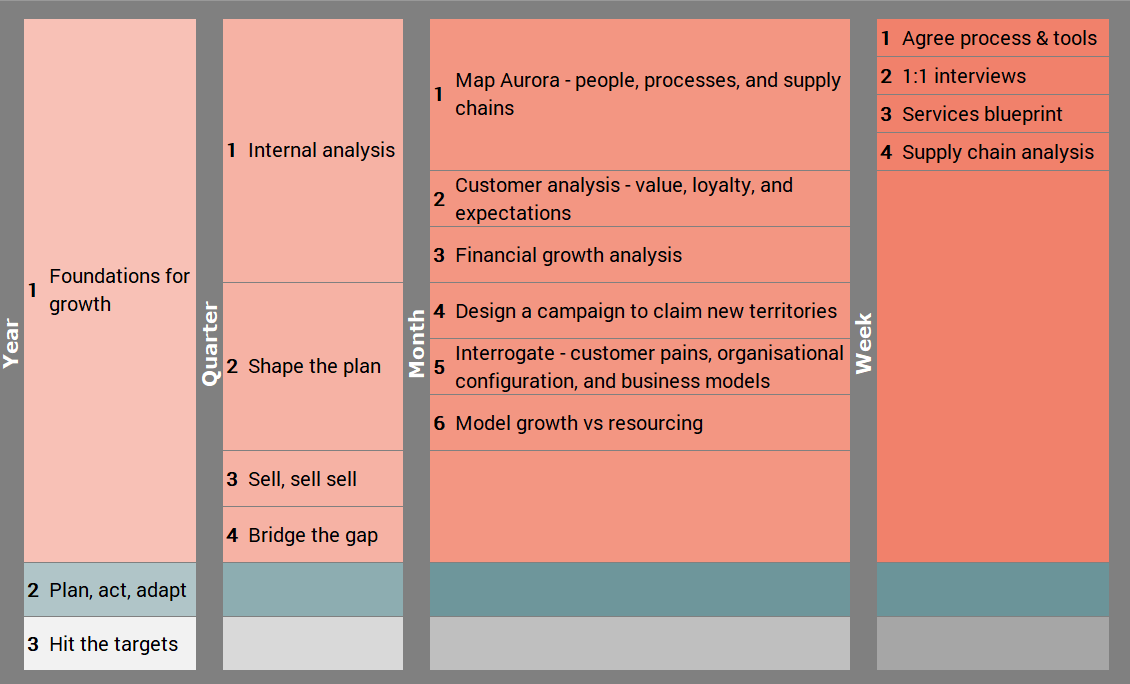Open the 'Services blueprint' week item

(993, 114)
